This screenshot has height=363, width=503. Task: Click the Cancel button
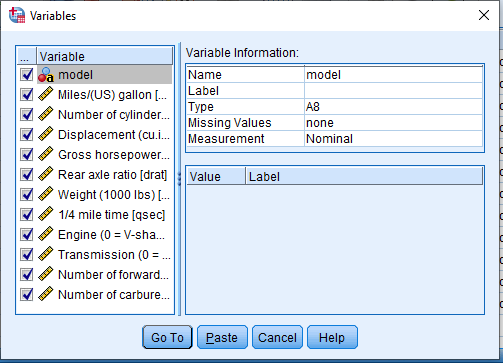point(277,337)
